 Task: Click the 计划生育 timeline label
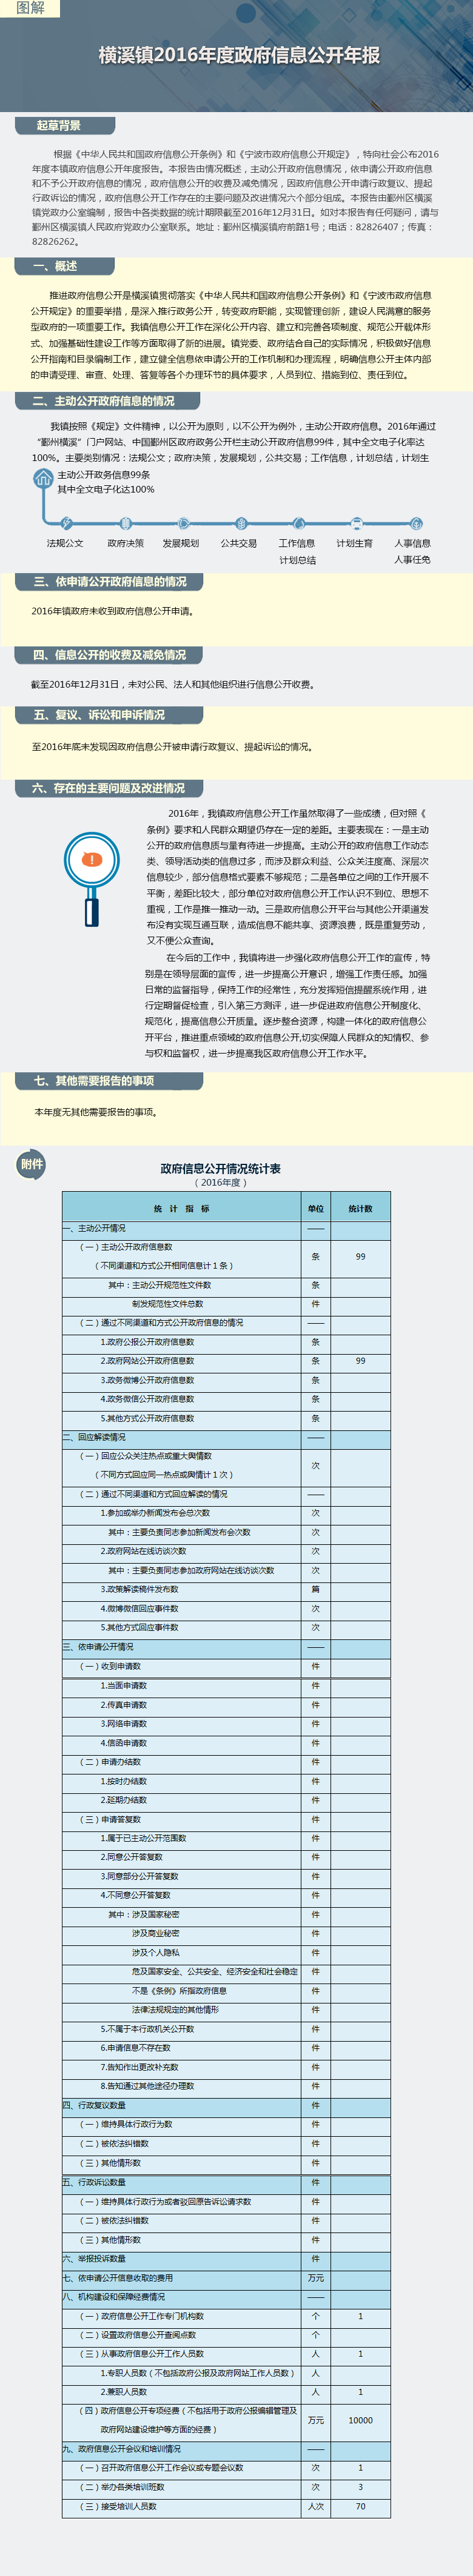(354, 544)
